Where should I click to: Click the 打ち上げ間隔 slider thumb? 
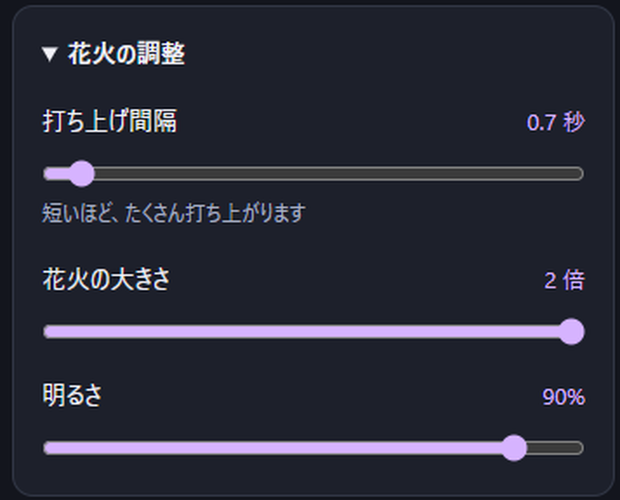pyautogui.click(x=82, y=174)
